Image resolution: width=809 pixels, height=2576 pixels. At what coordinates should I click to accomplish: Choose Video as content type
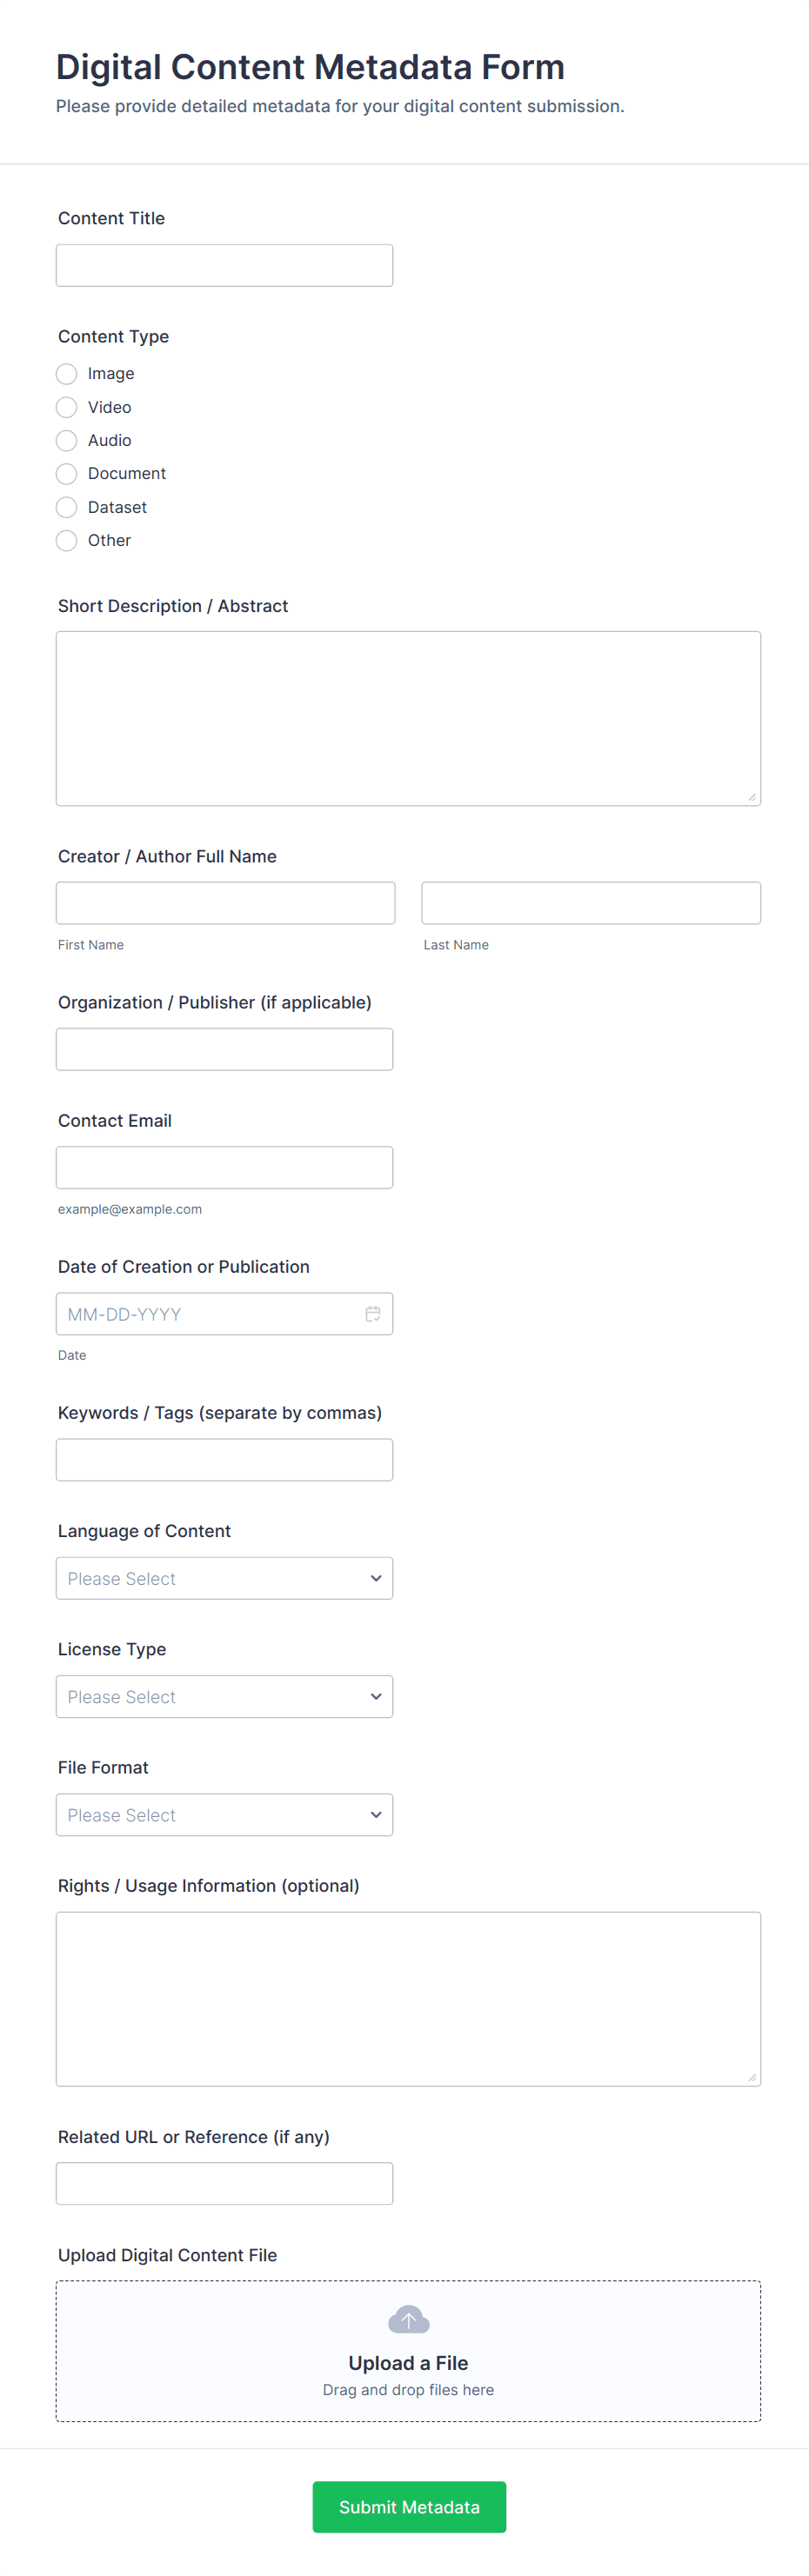[67, 407]
